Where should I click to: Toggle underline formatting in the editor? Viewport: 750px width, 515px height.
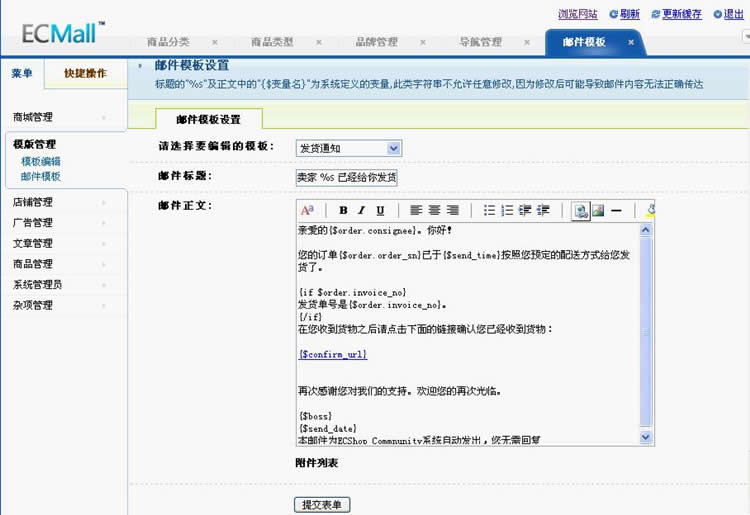point(380,211)
